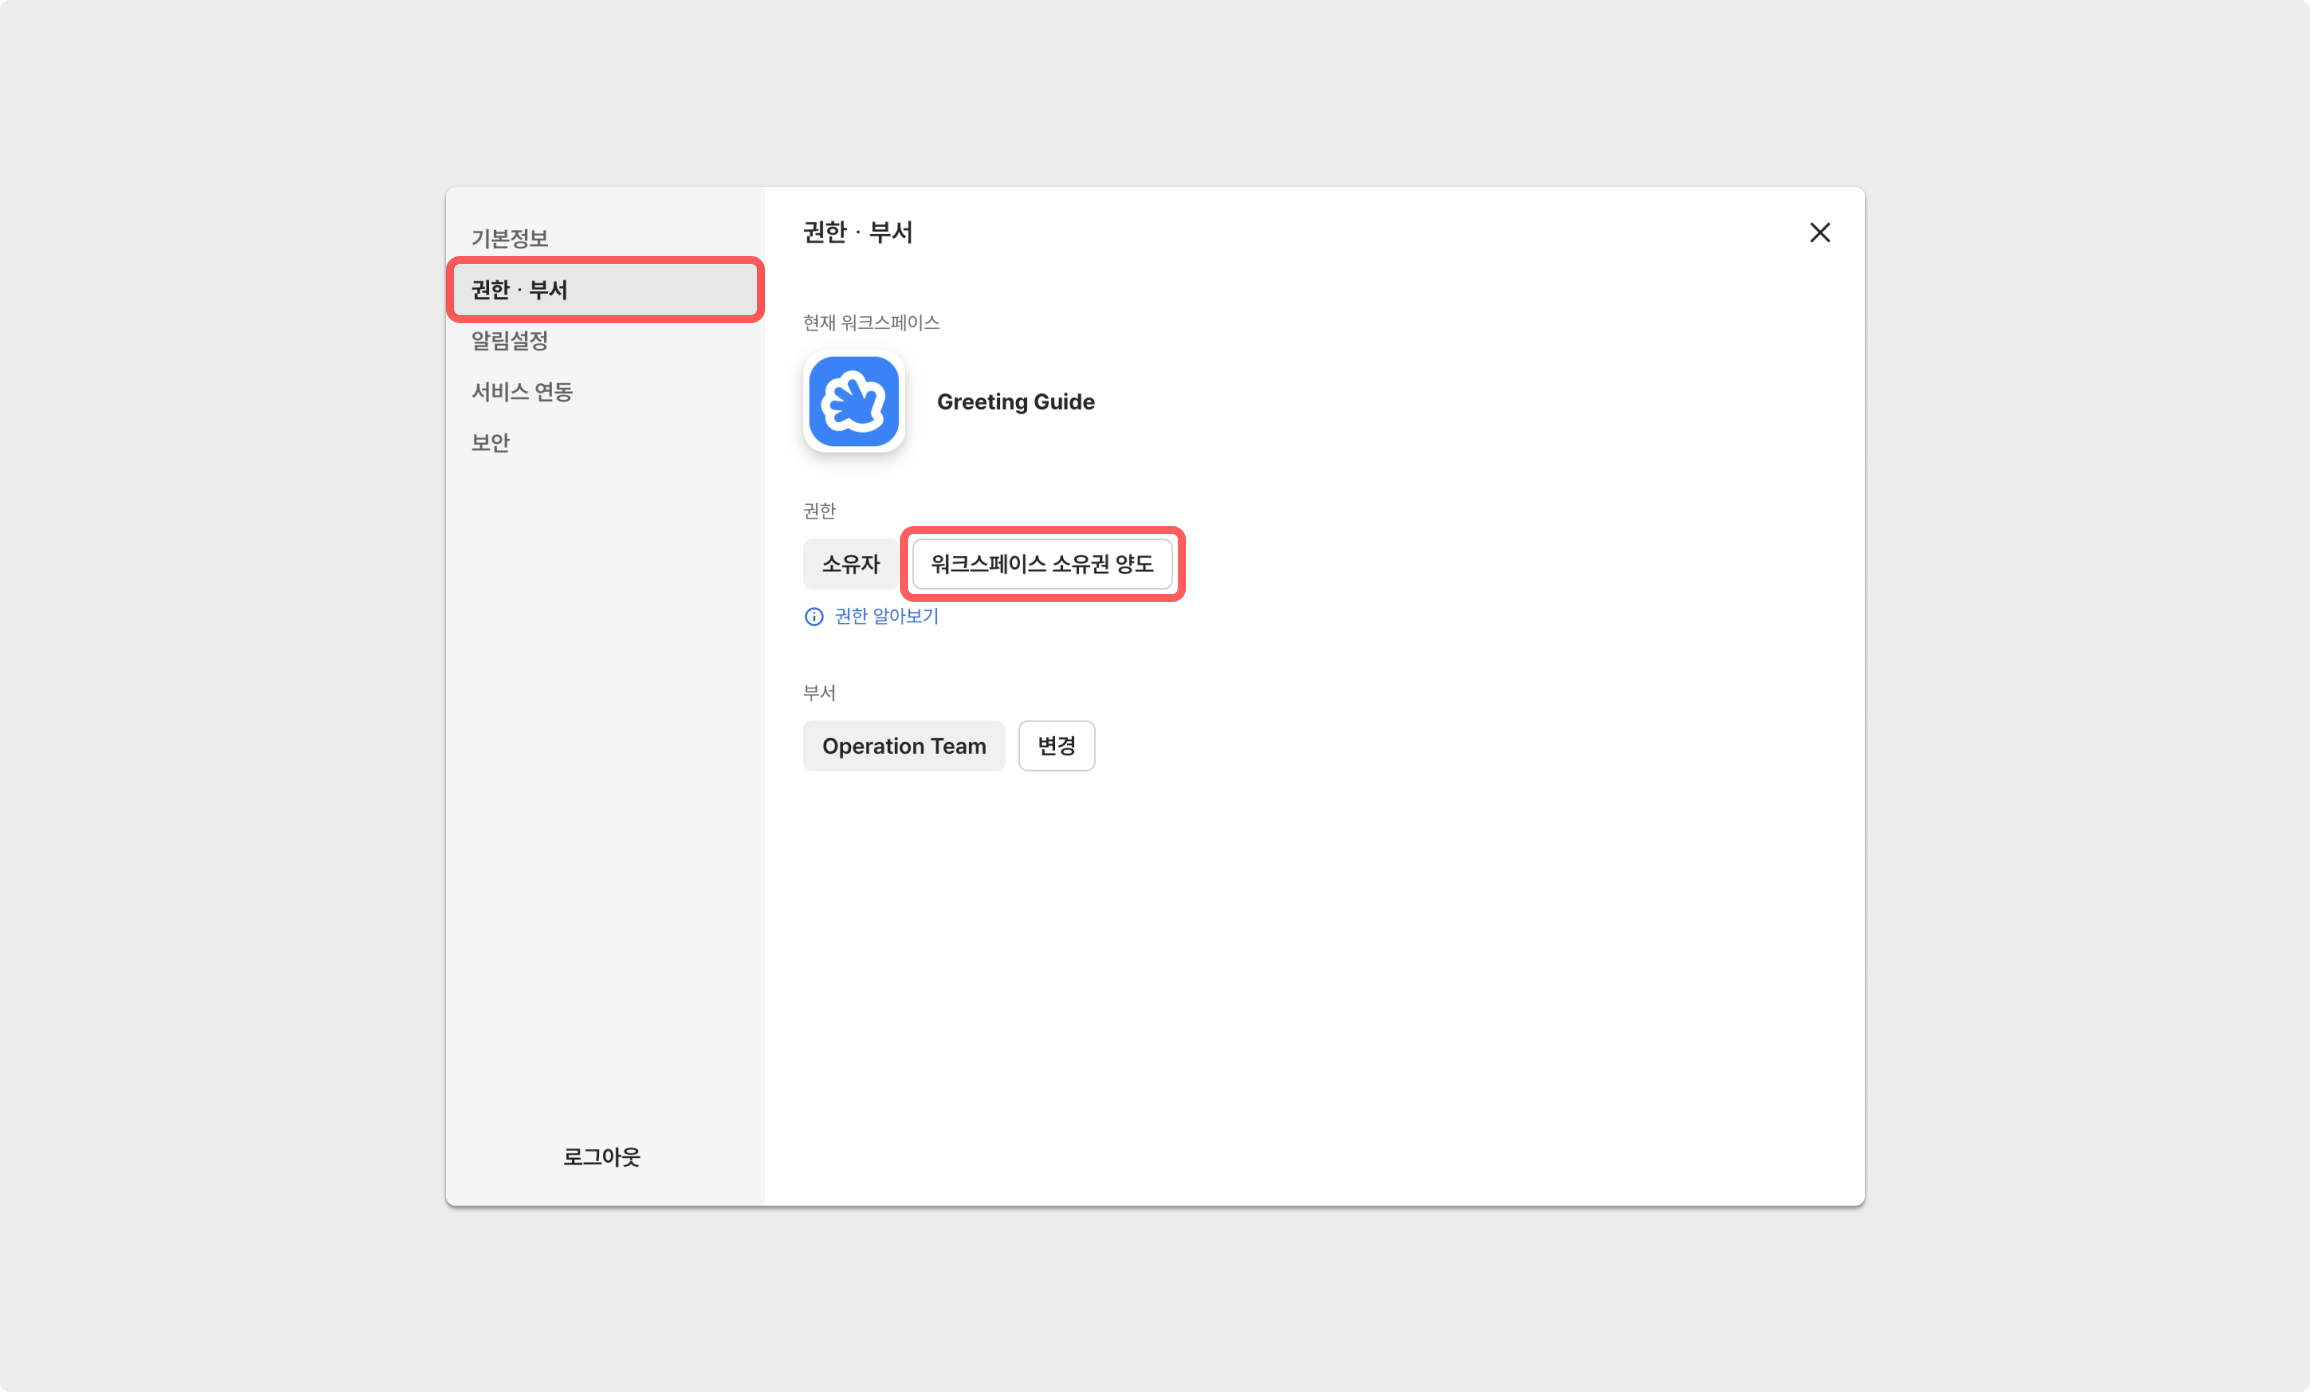2310x1392 pixels.
Task: Click the 권한 · 부서 page heading
Action: coord(857,233)
